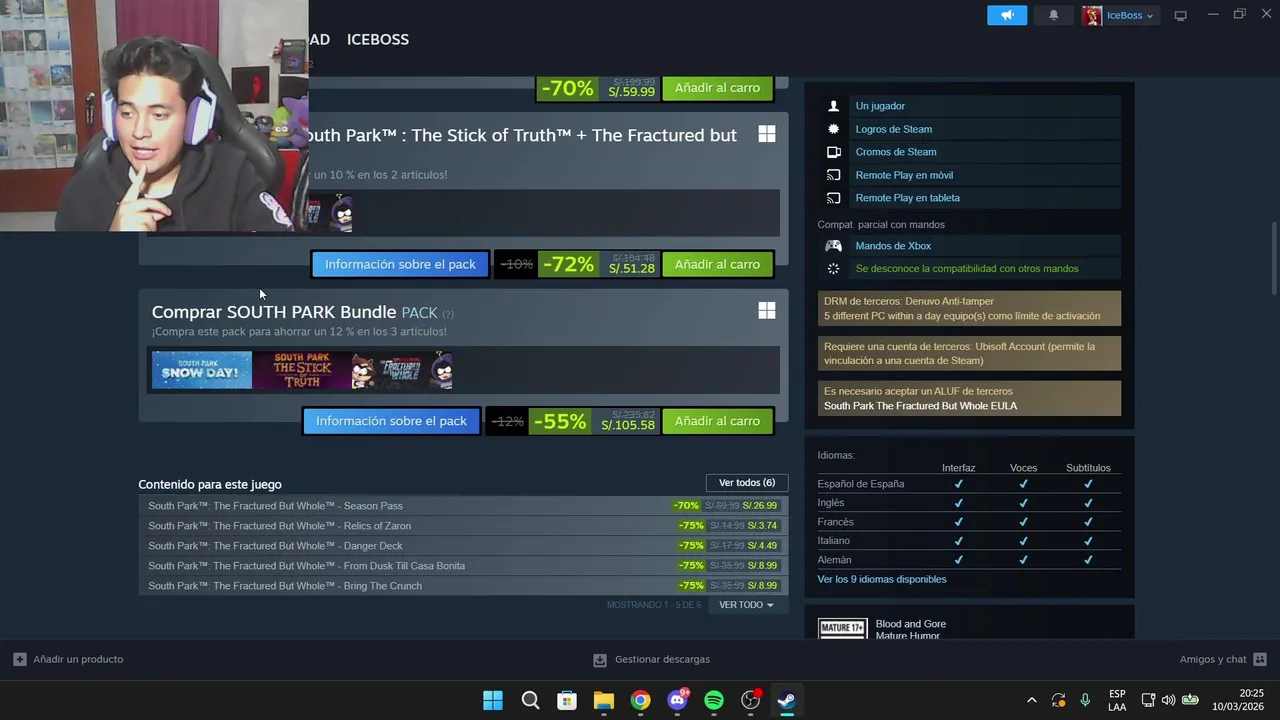Click the Denuvo Anti-tamper DRM notice
This screenshot has height=720, width=1280.
(x=969, y=308)
